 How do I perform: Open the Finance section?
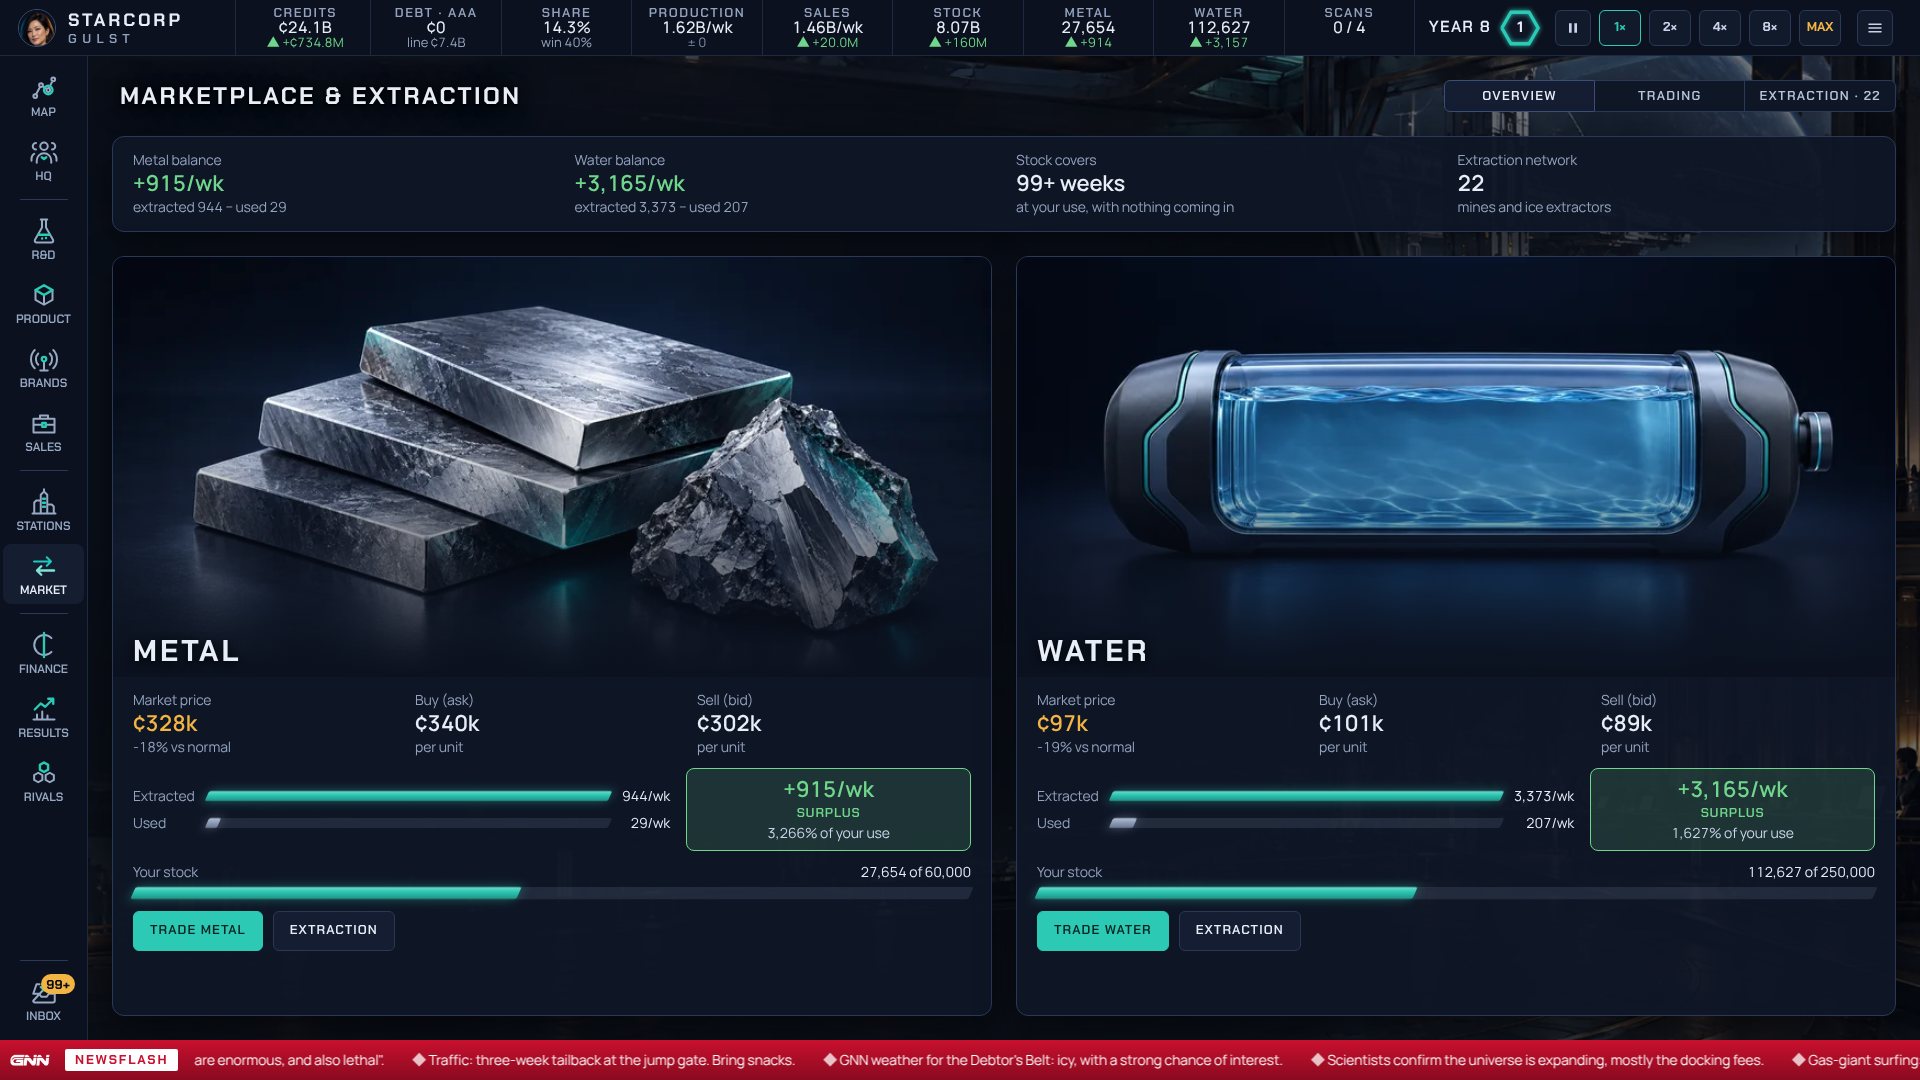(x=43, y=654)
